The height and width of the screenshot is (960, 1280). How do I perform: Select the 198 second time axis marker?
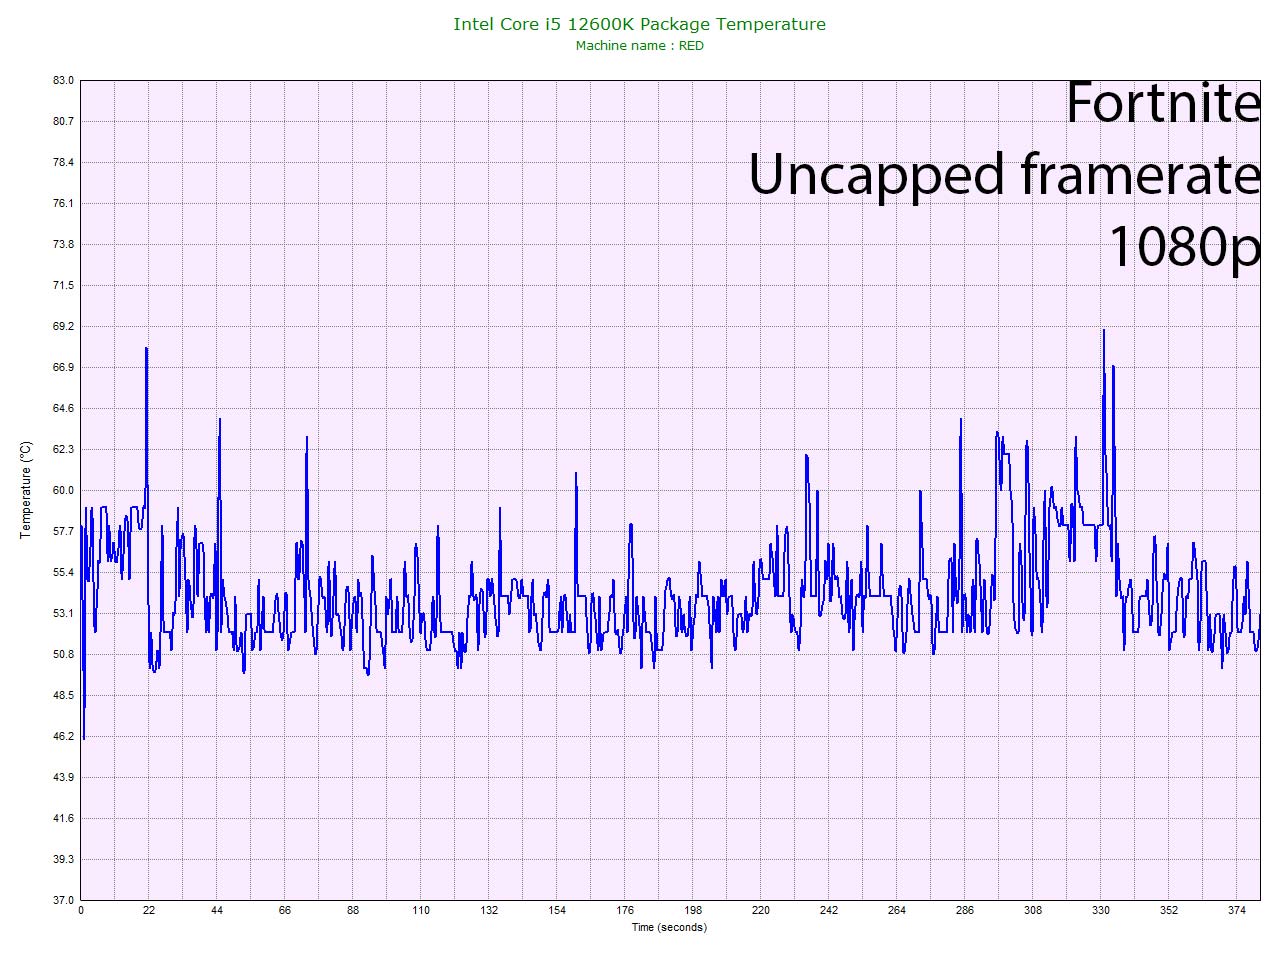tap(693, 910)
